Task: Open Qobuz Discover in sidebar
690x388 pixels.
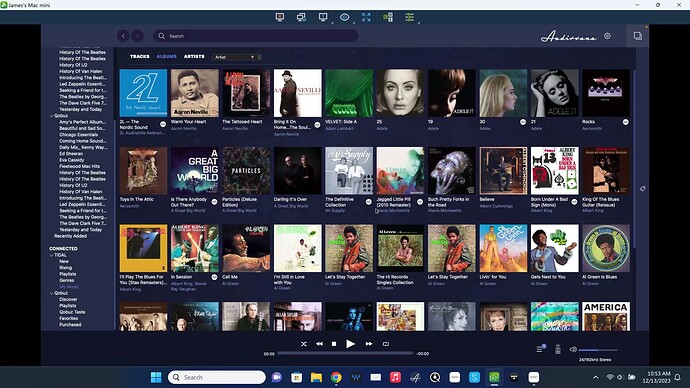Action: (68, 299)
